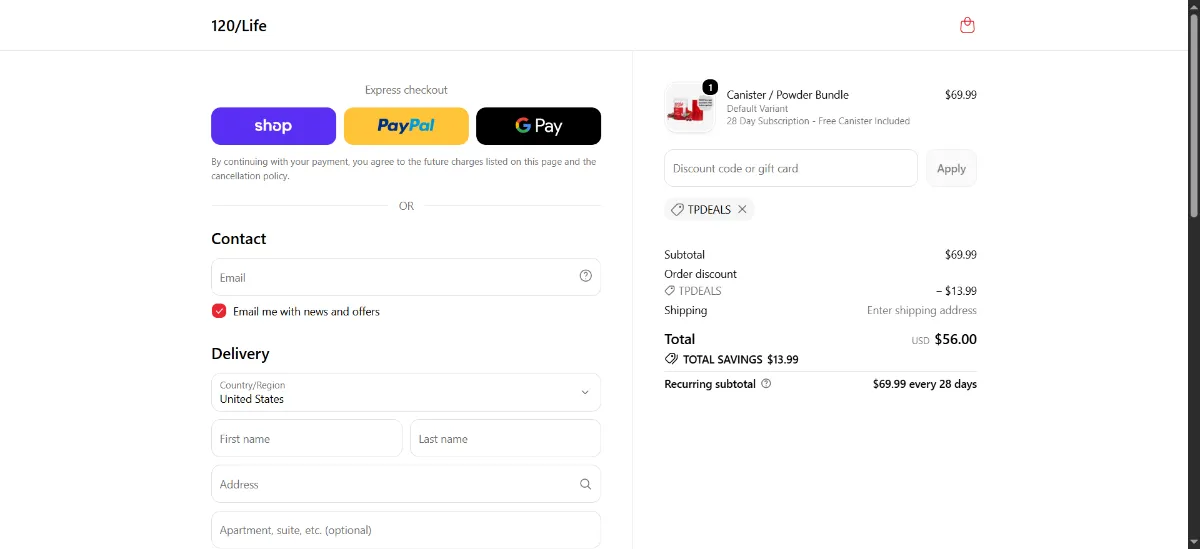Click the Total Savings tag icon

coord(671,359)
